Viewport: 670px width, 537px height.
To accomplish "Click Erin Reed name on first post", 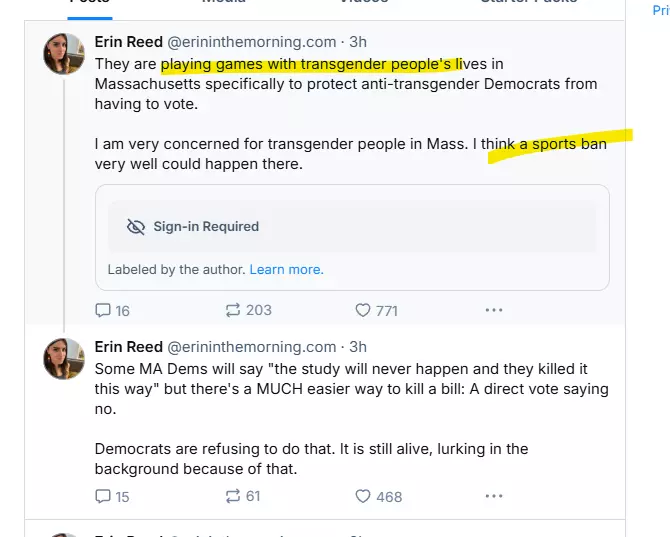I will 128,42.
